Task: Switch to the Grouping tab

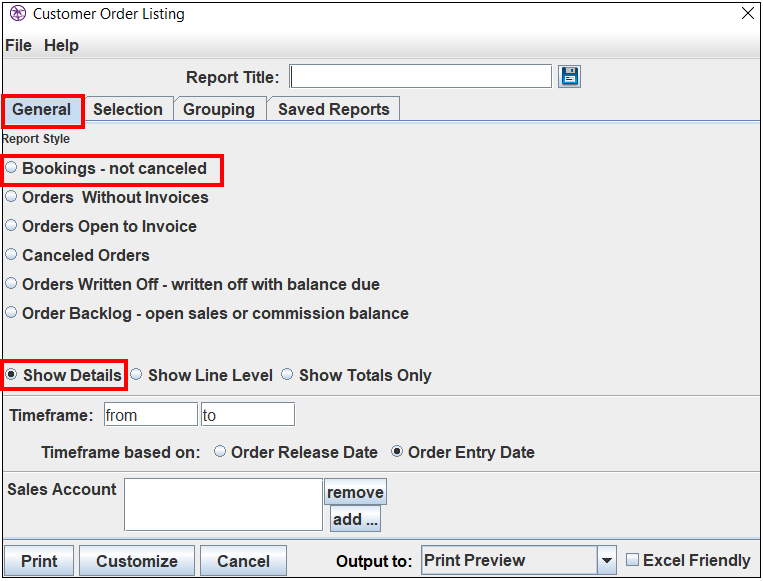Action: (219, 109)
